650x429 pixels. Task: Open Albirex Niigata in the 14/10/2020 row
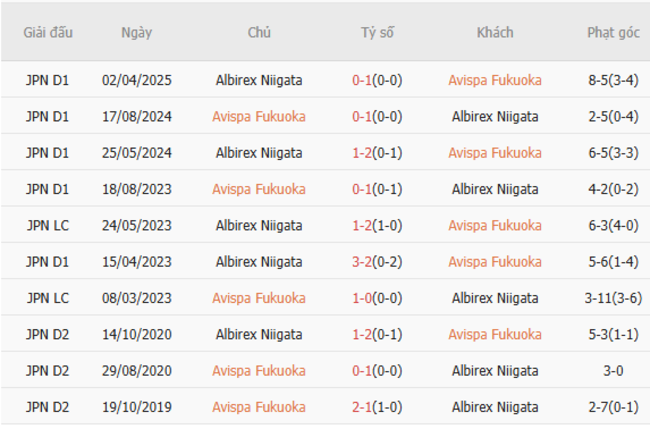(259, 334)
